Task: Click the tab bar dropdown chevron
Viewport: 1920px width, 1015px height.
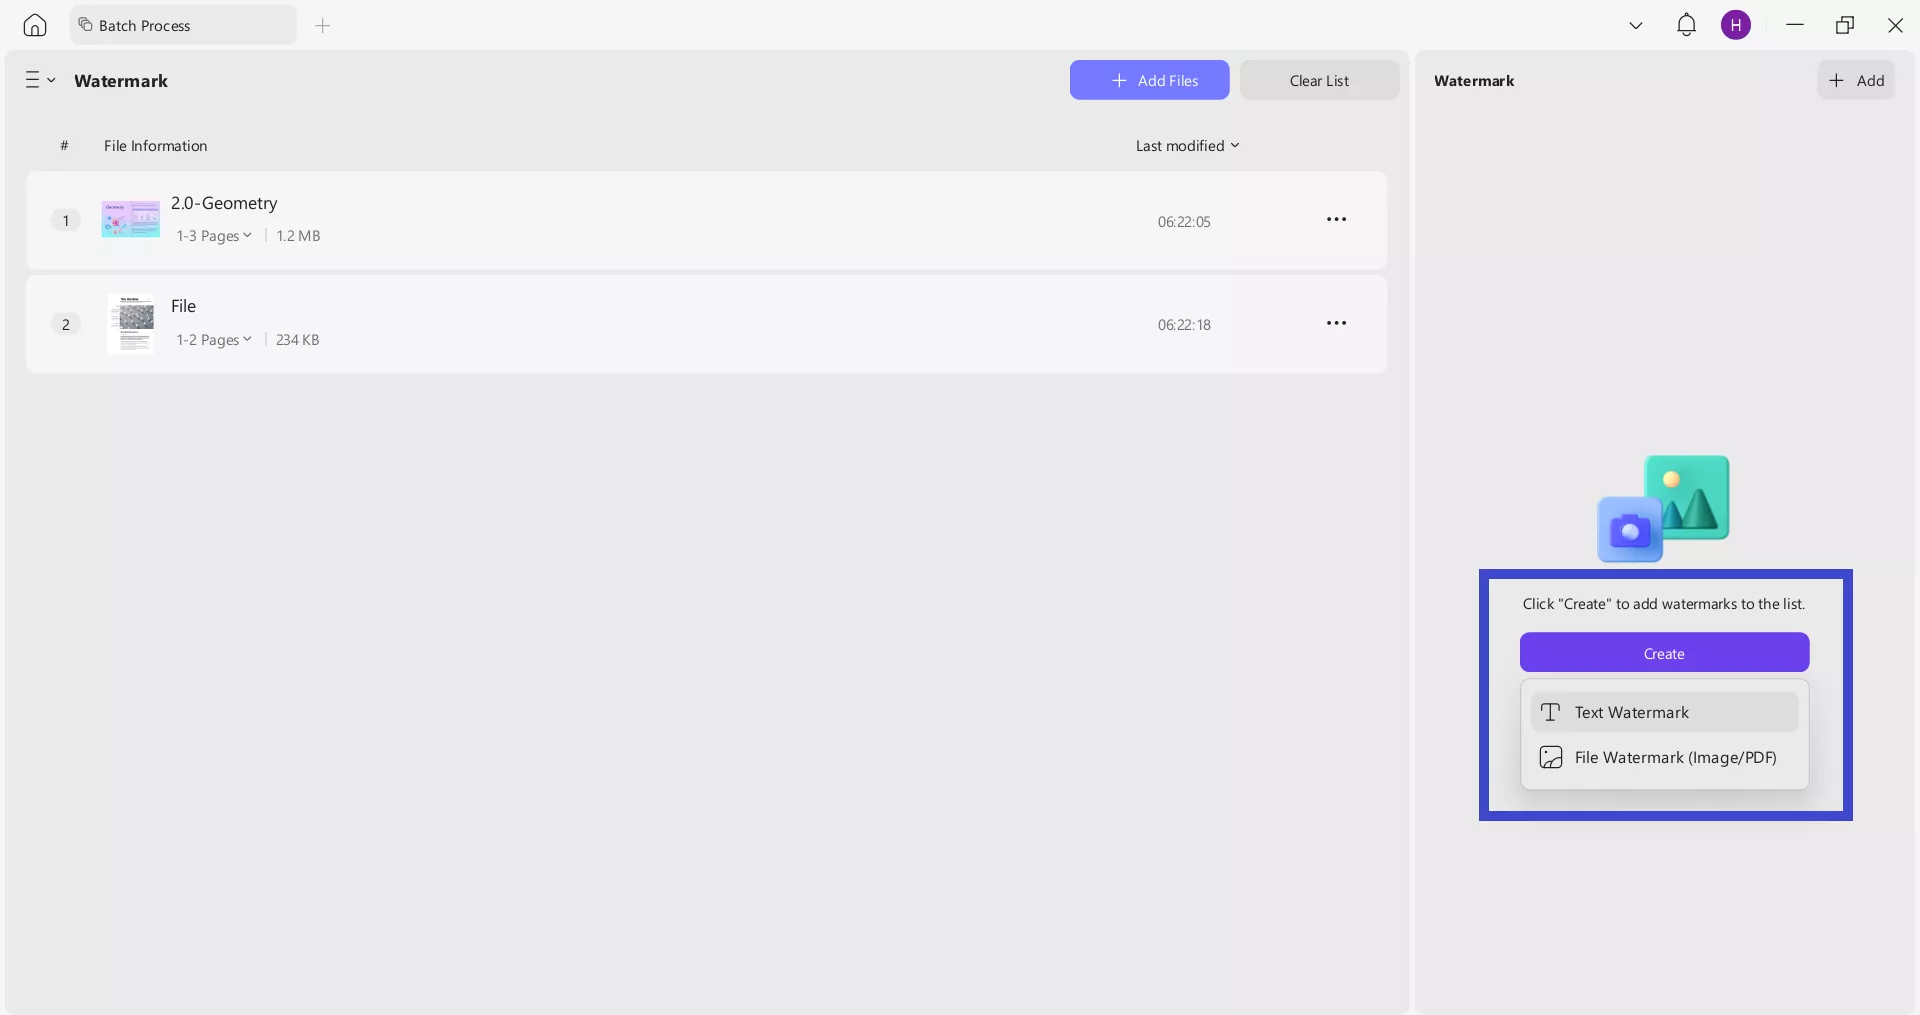Action: coord(1636,26)
